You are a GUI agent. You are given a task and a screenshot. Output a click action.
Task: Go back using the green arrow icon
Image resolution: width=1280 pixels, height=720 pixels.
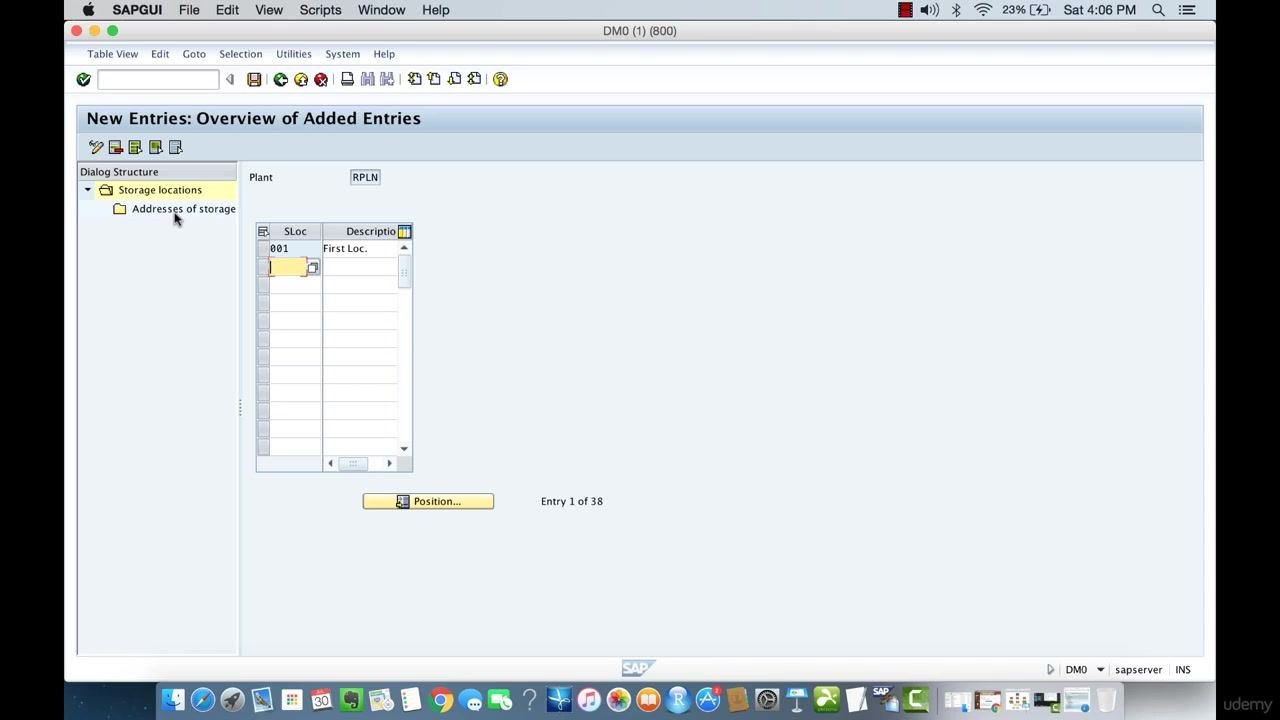pyautogui.click(x=281, y=79)
